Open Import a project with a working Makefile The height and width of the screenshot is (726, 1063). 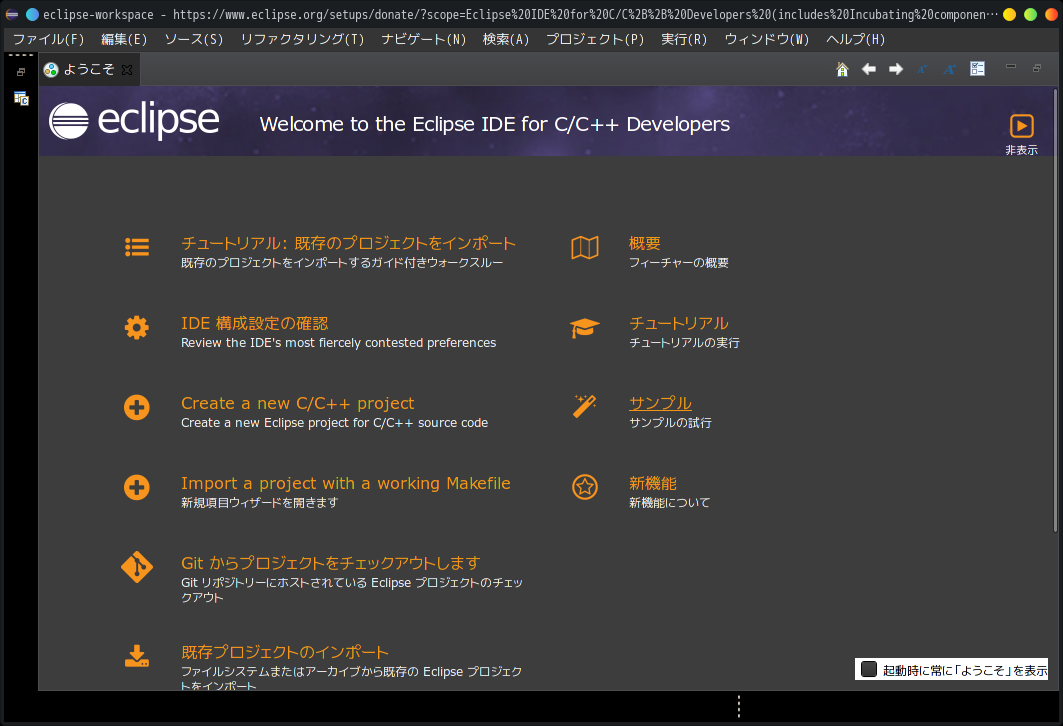click(346, 483)
